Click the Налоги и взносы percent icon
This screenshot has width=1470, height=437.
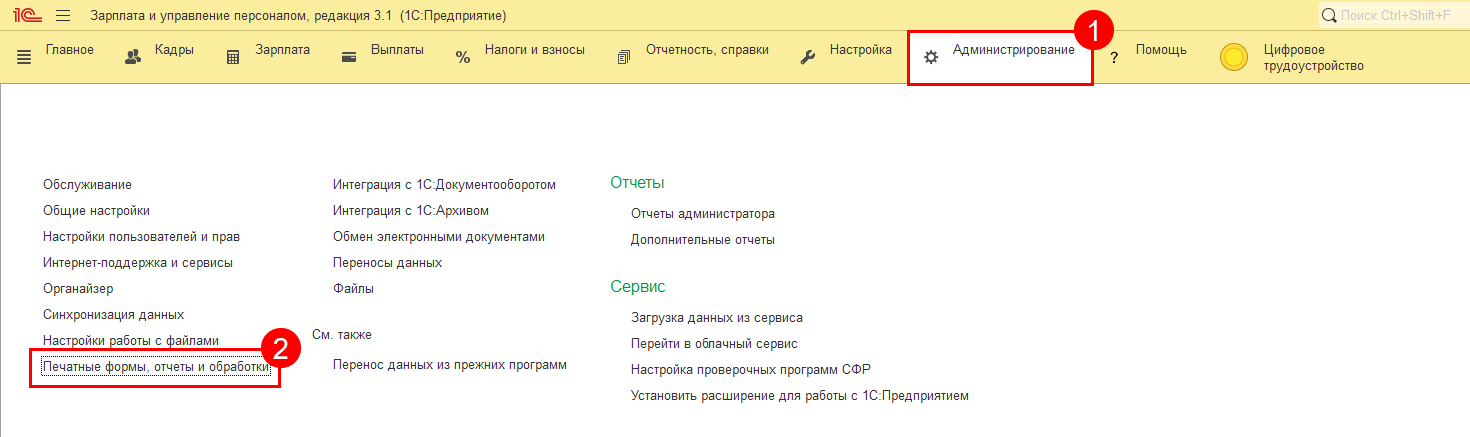tap(463, 58)
